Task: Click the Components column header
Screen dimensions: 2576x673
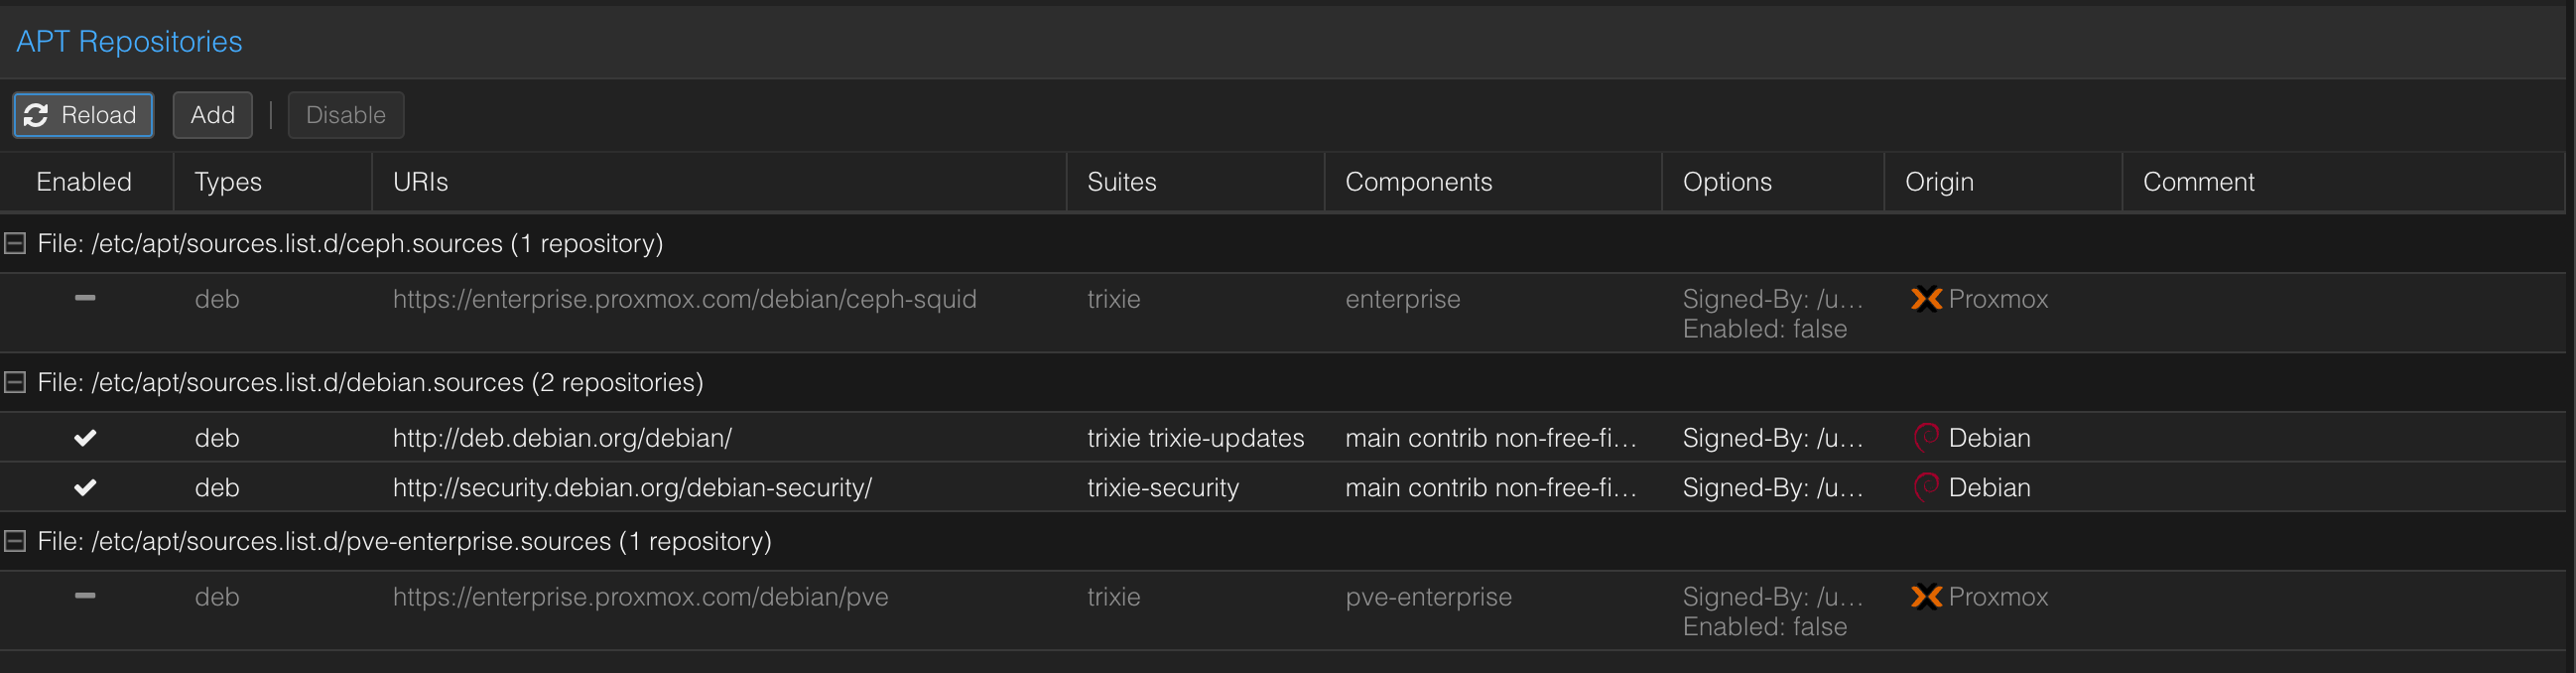Action: click(1418, 182)
